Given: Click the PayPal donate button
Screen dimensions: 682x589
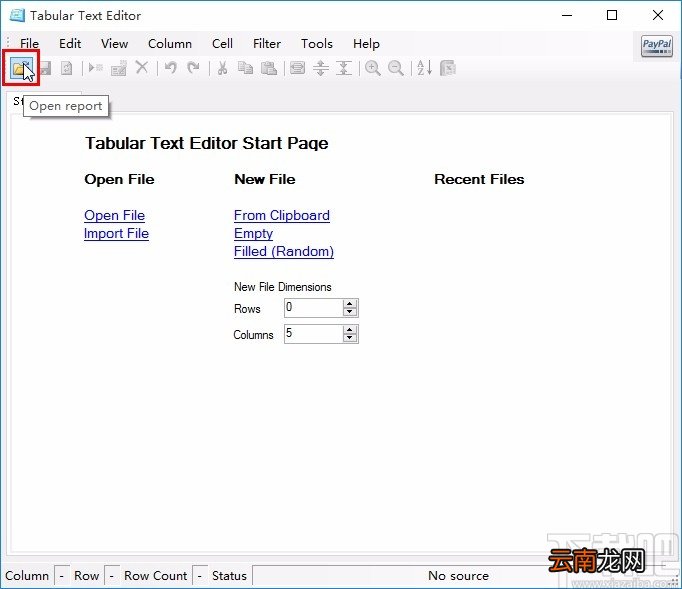Looking at the screenshot, I should tap(657, 46).
